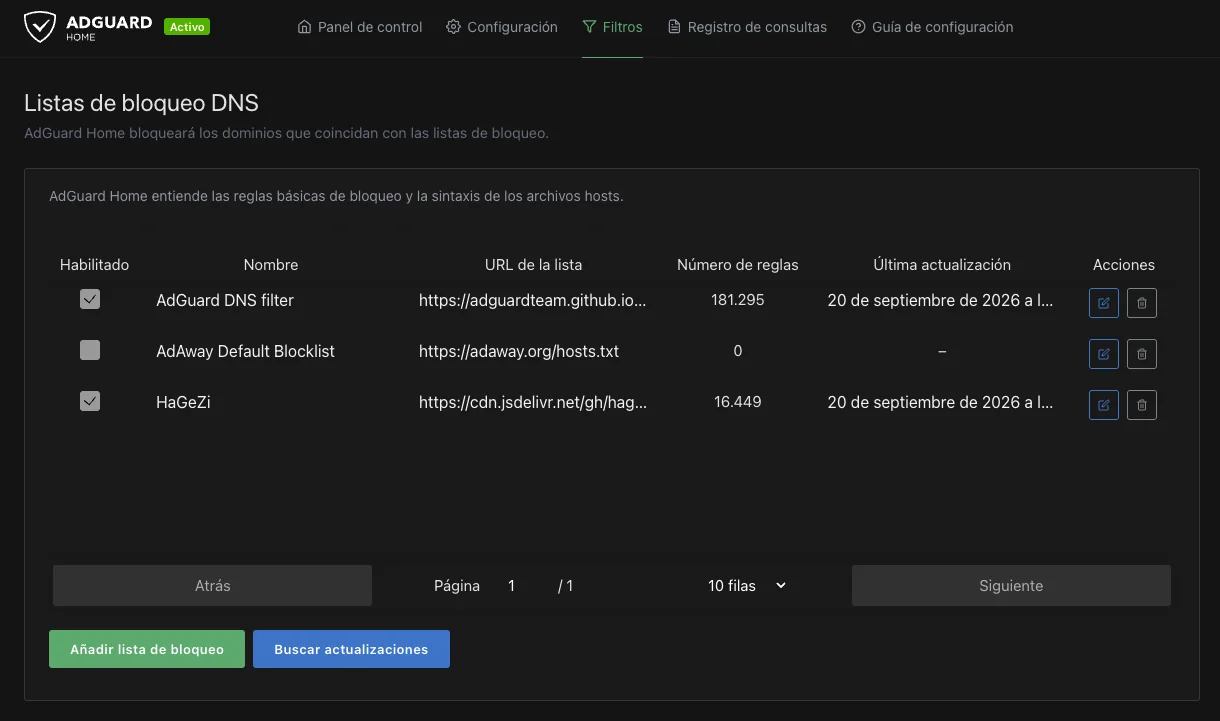Image resolution: width=1220 pixels, height=721 pixels.
Task: Sort by Nombre column header
Action: [x=271, y=265]
